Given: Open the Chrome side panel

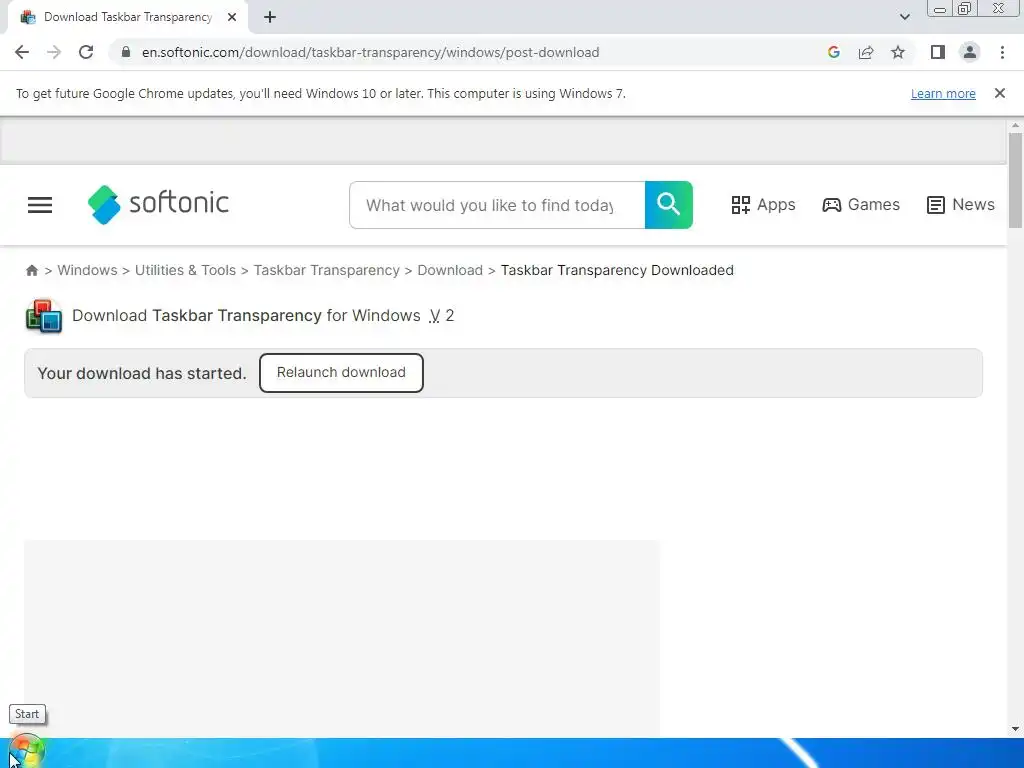Looking at the screenshot, I should pos(938,52).
